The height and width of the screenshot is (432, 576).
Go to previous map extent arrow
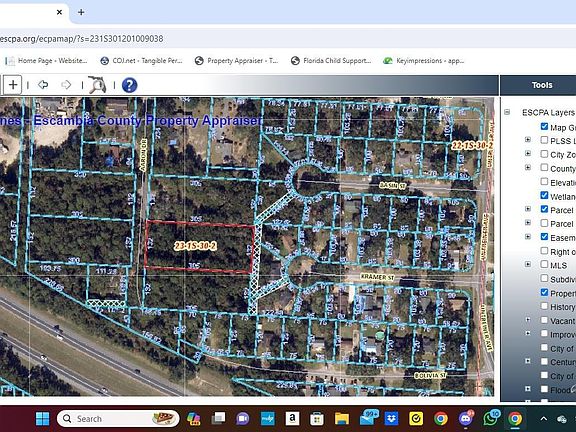coord(43,85)
